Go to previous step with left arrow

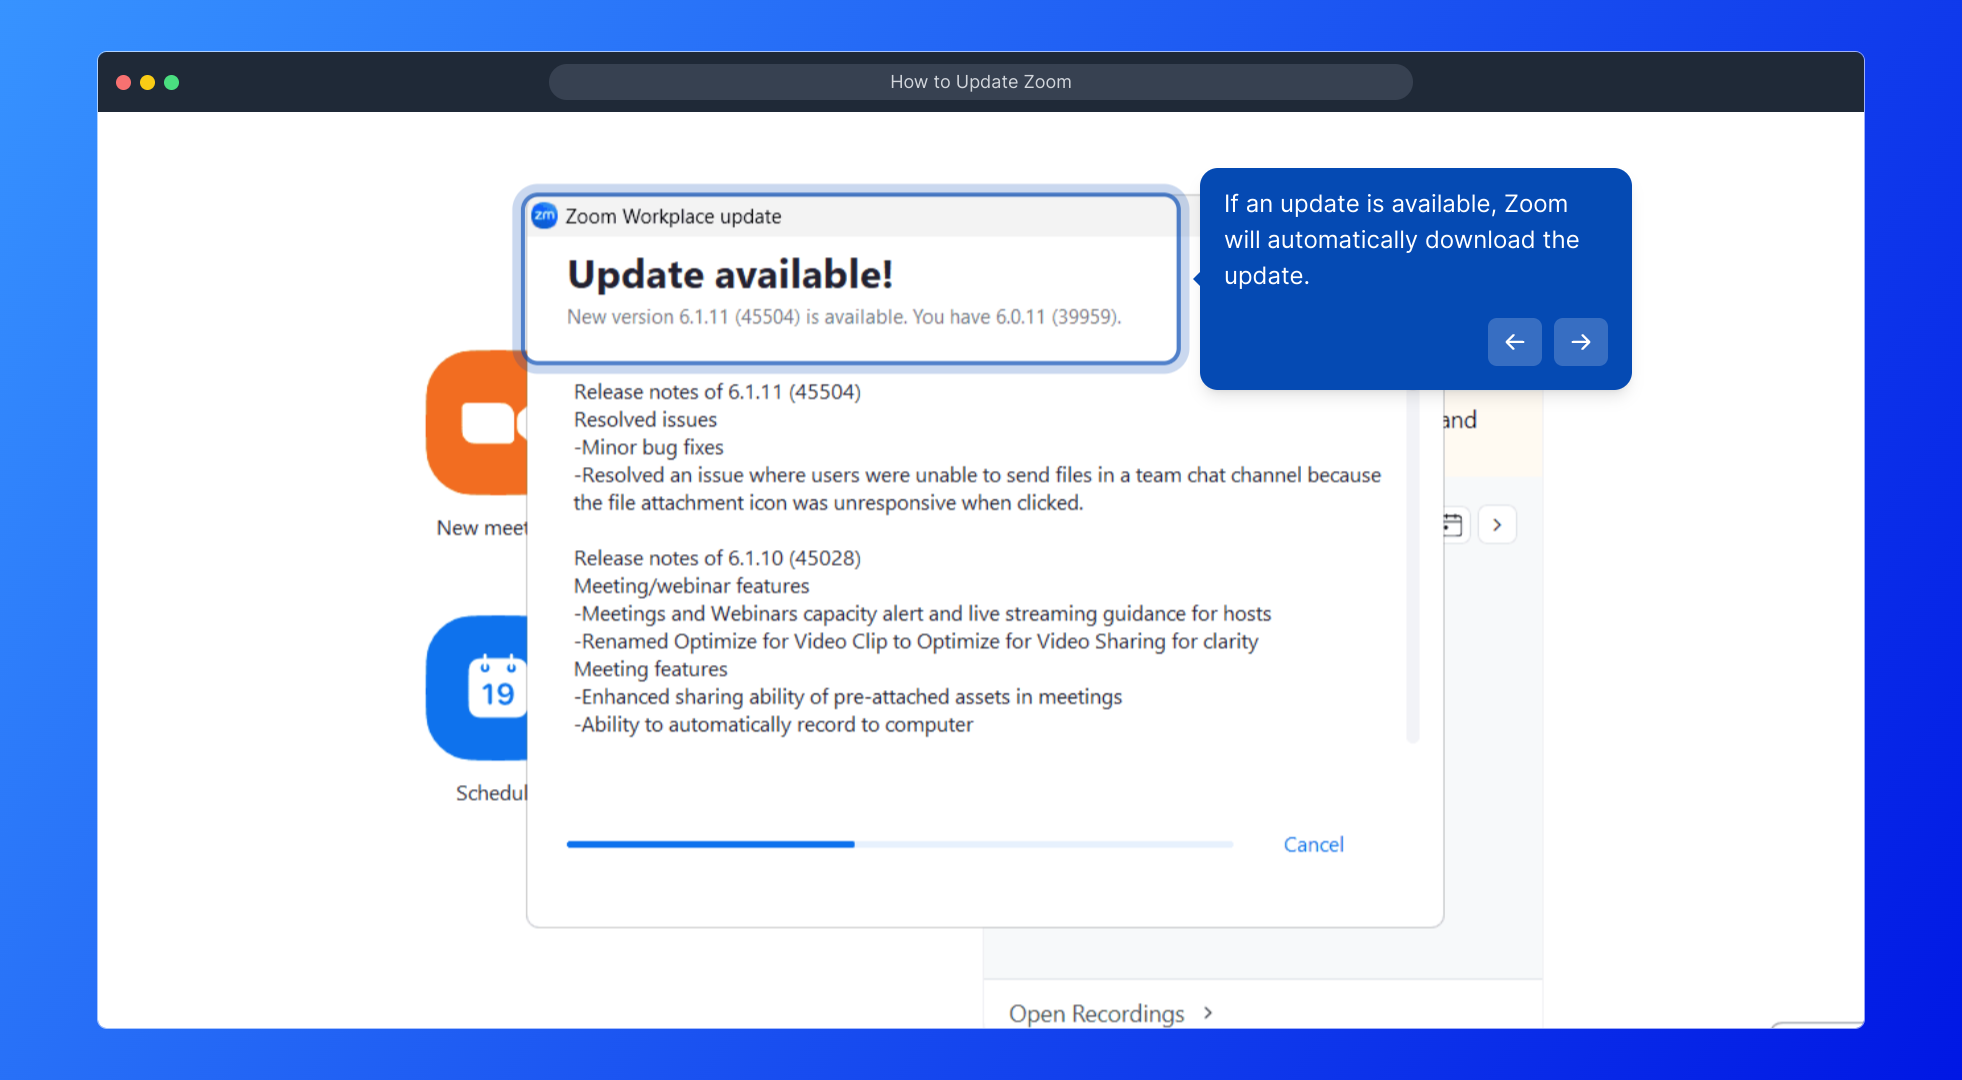(1514, 342)
